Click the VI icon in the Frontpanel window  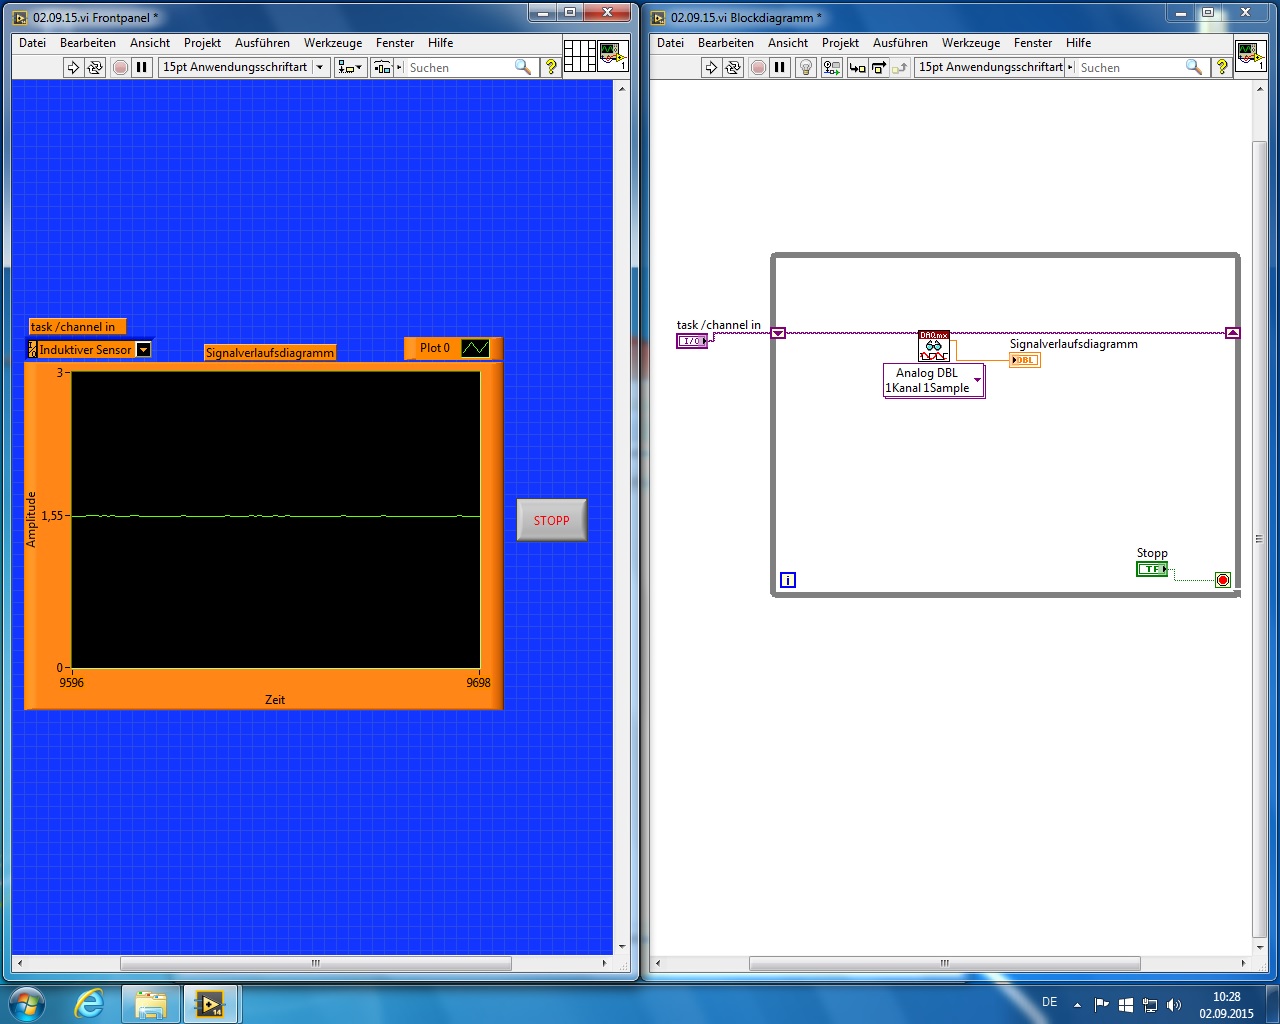coord(613,56)
